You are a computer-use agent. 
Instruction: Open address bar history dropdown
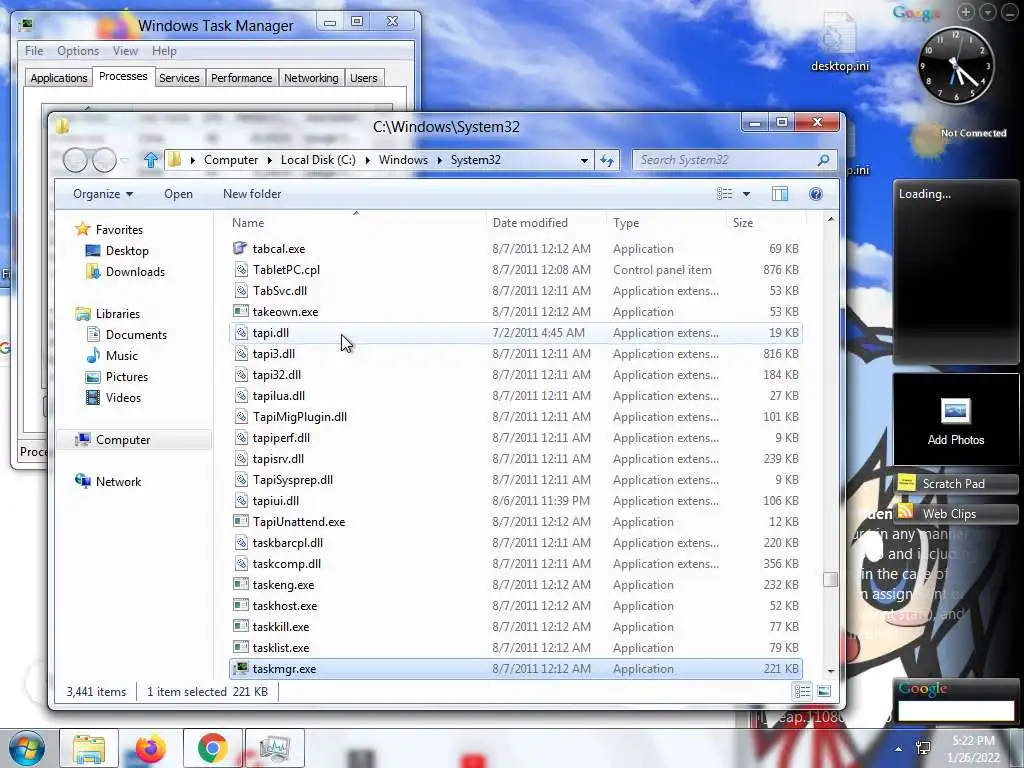[x=584, y=160]
